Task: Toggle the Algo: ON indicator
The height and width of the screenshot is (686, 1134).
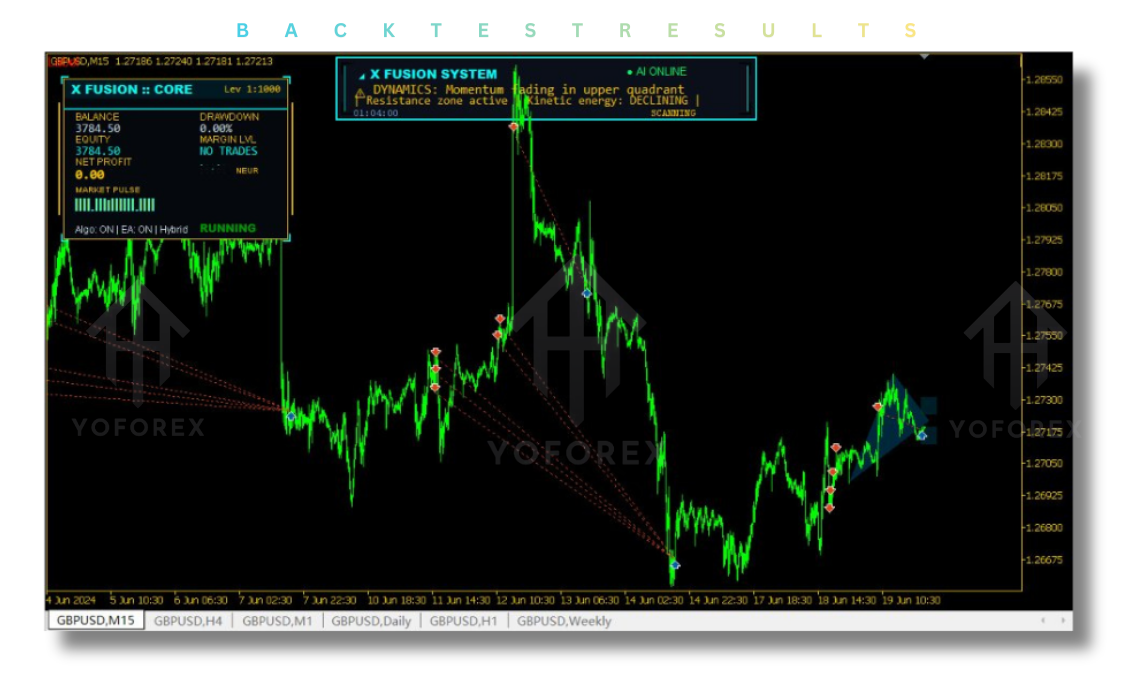Action: pos(95,229)
